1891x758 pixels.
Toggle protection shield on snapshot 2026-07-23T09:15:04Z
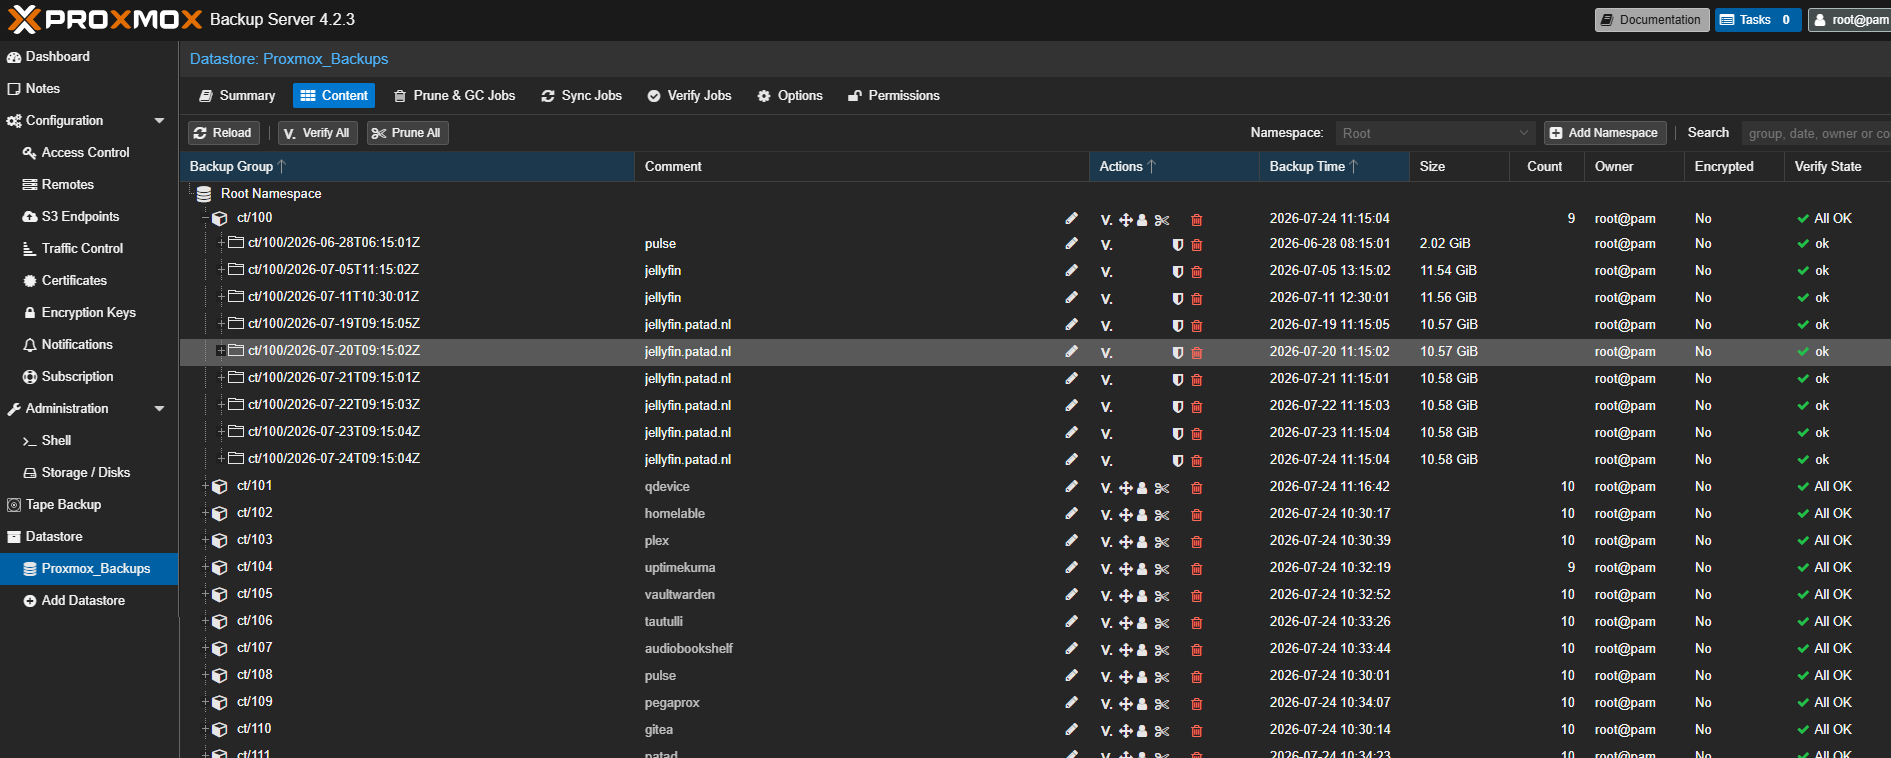coord(1177,434)
